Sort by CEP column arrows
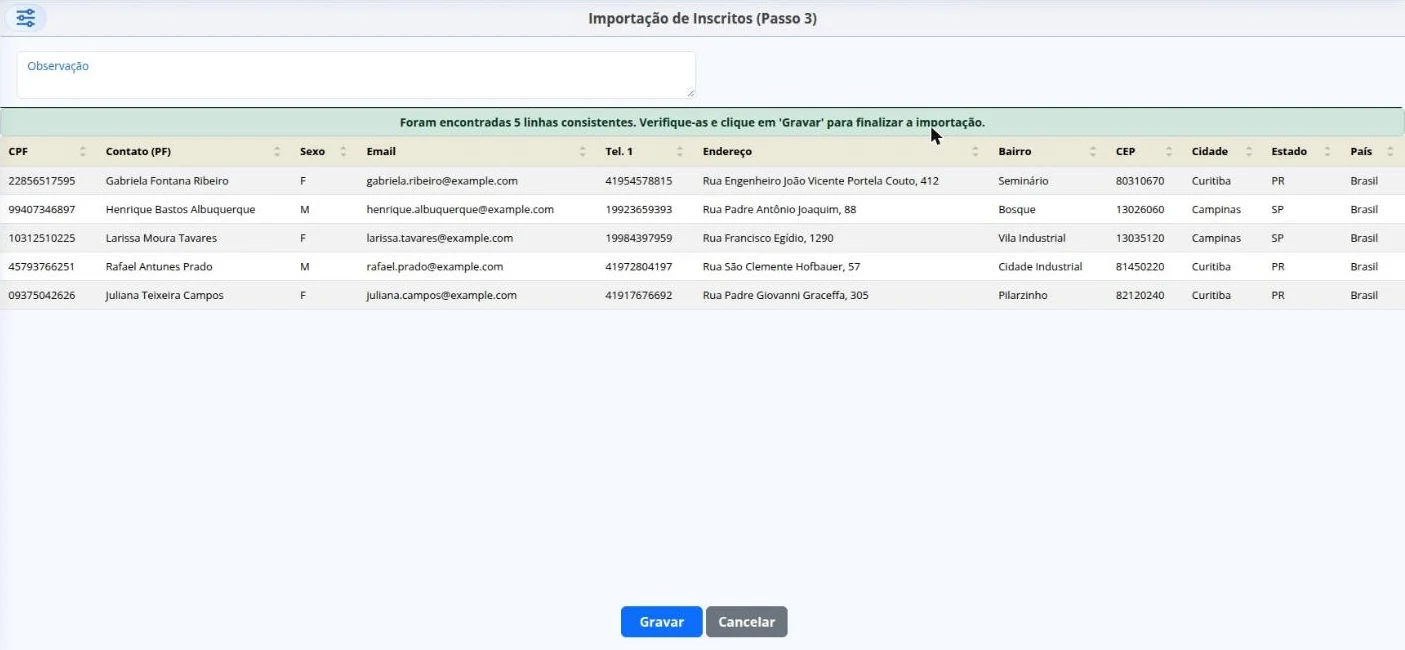1405x650 pixels. point(1168,152)
